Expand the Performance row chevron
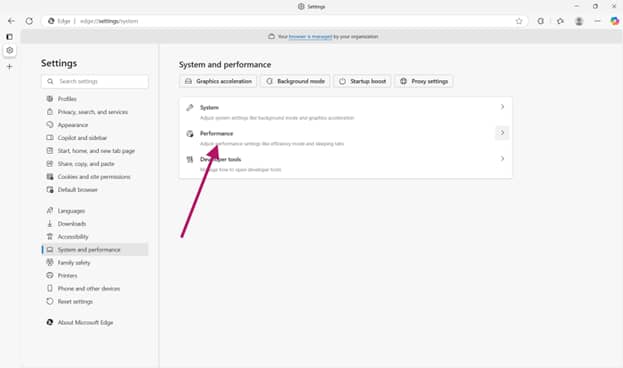The width and height of the screenshot is (623, 368). coord(502,133)
